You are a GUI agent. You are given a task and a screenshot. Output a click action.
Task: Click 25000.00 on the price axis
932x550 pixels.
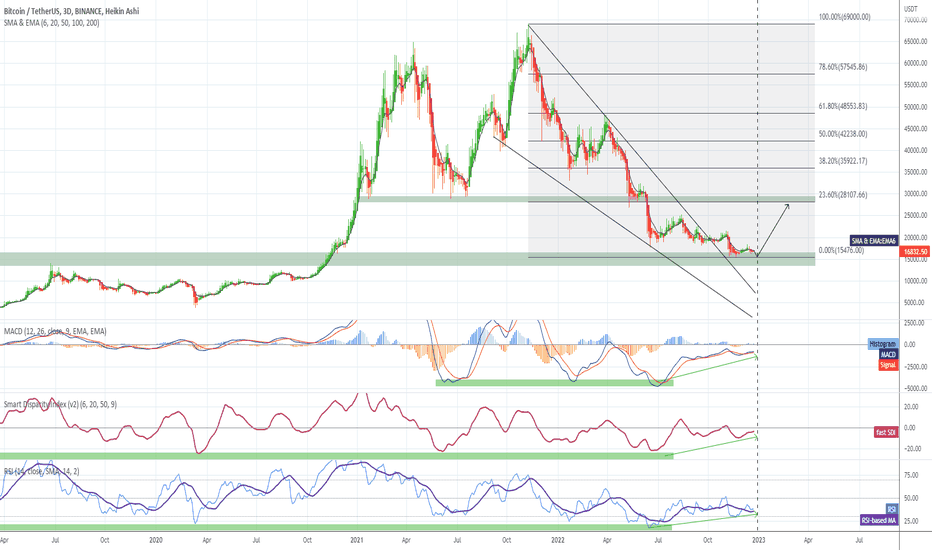pos(915,216)
